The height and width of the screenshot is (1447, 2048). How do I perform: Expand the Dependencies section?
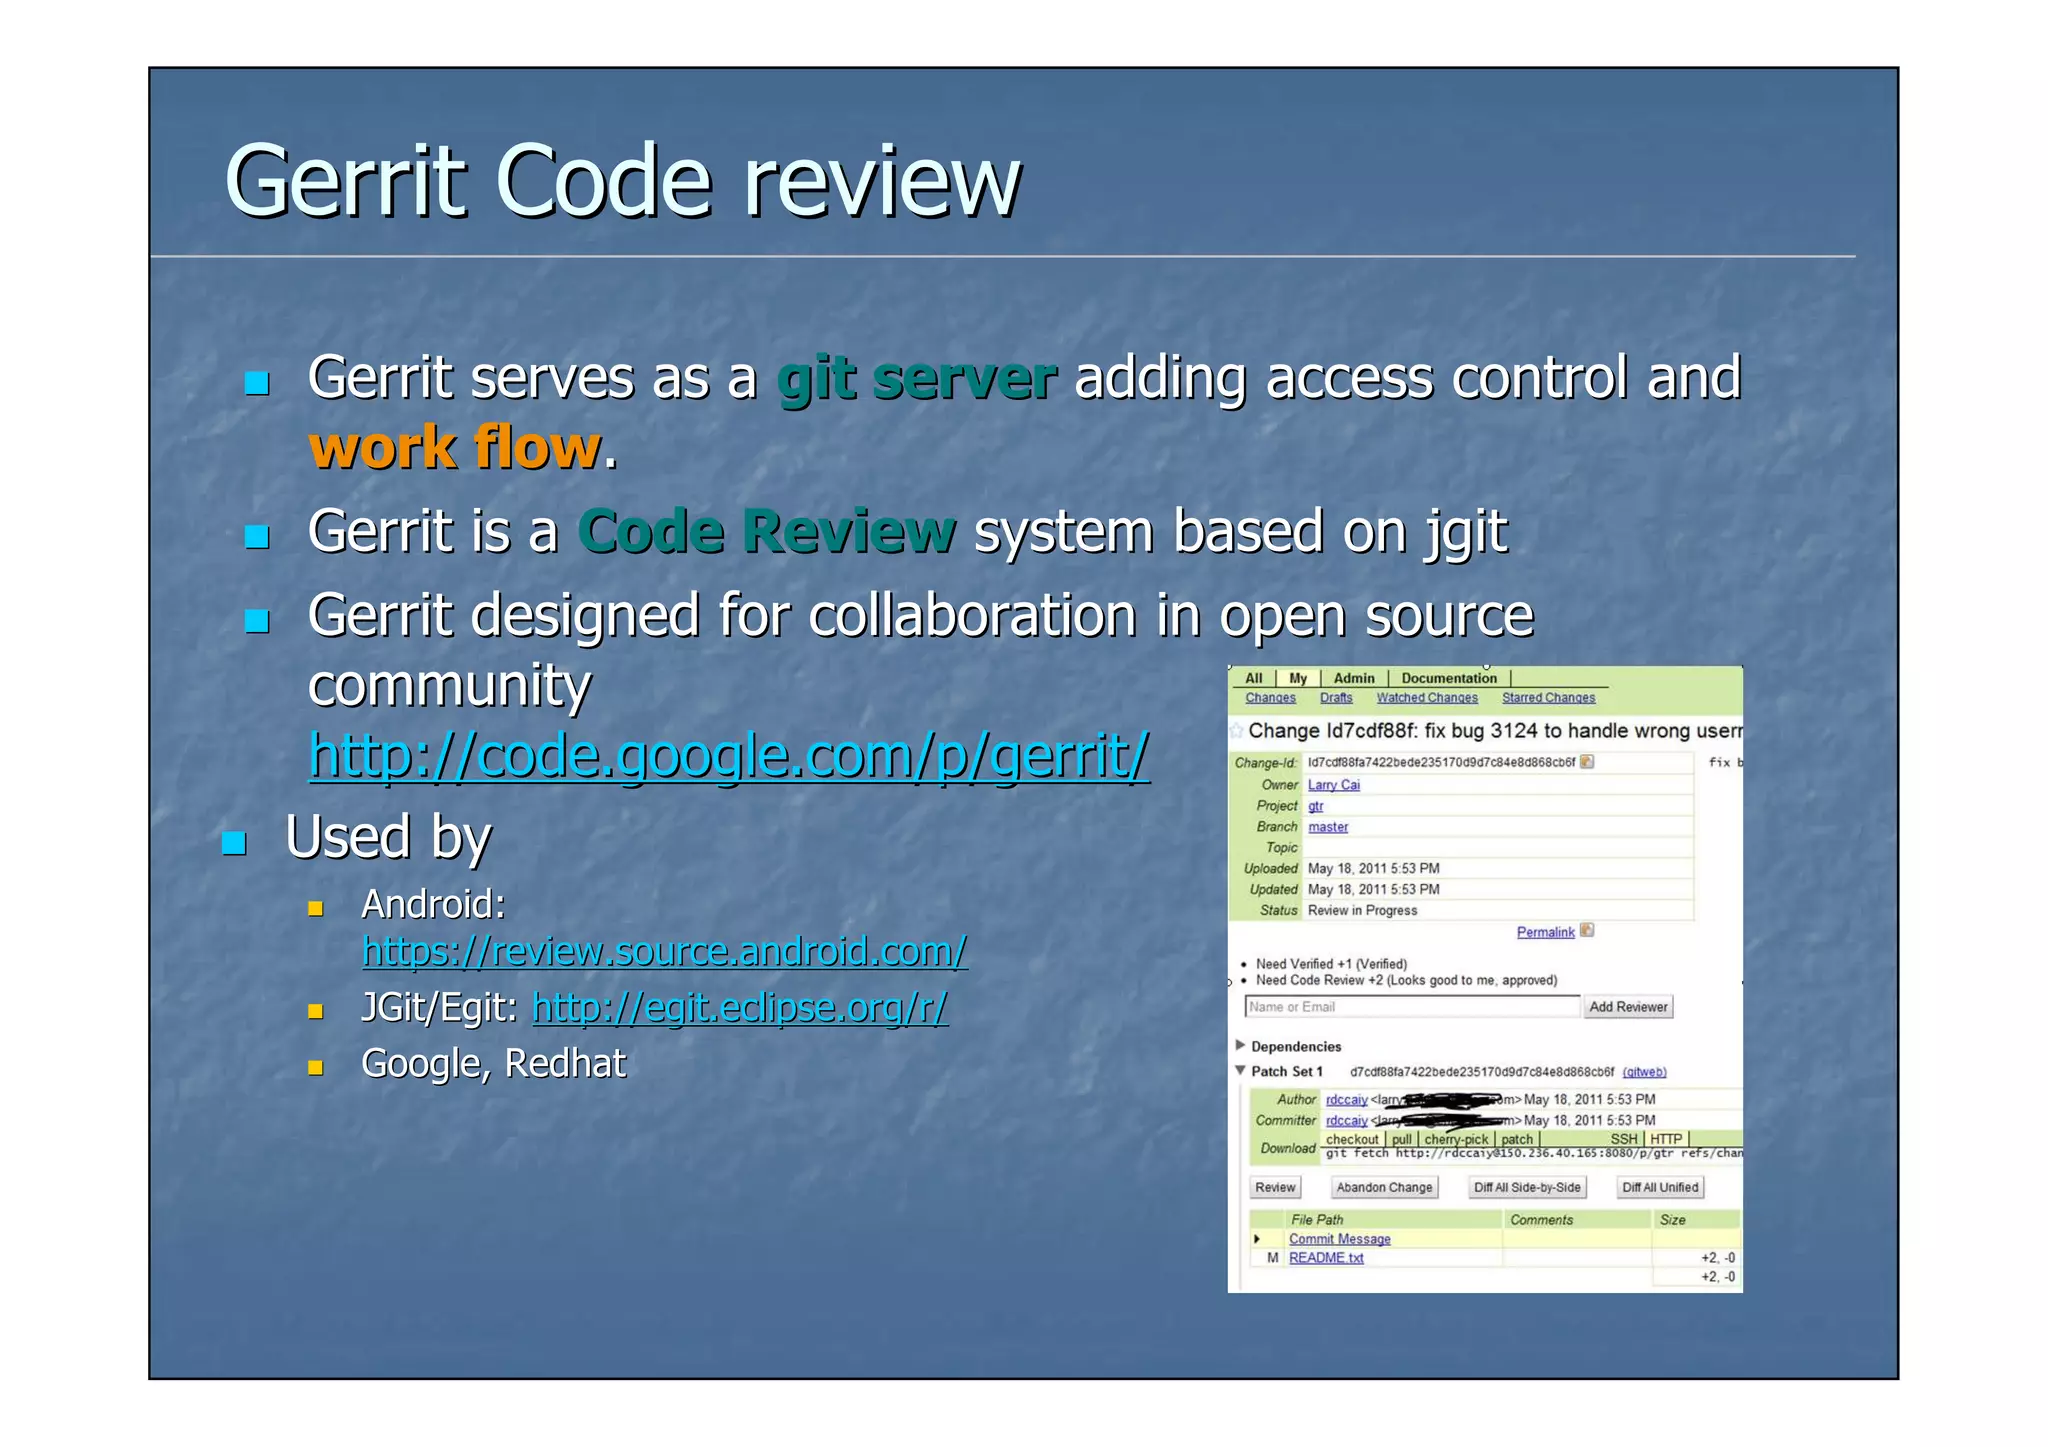(x=1241, y=1045)
